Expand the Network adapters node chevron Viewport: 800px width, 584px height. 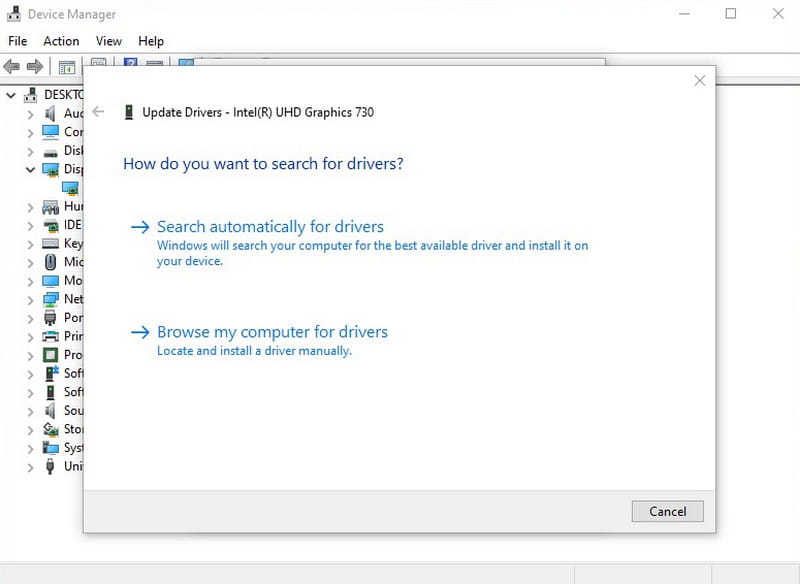[31, 299]
